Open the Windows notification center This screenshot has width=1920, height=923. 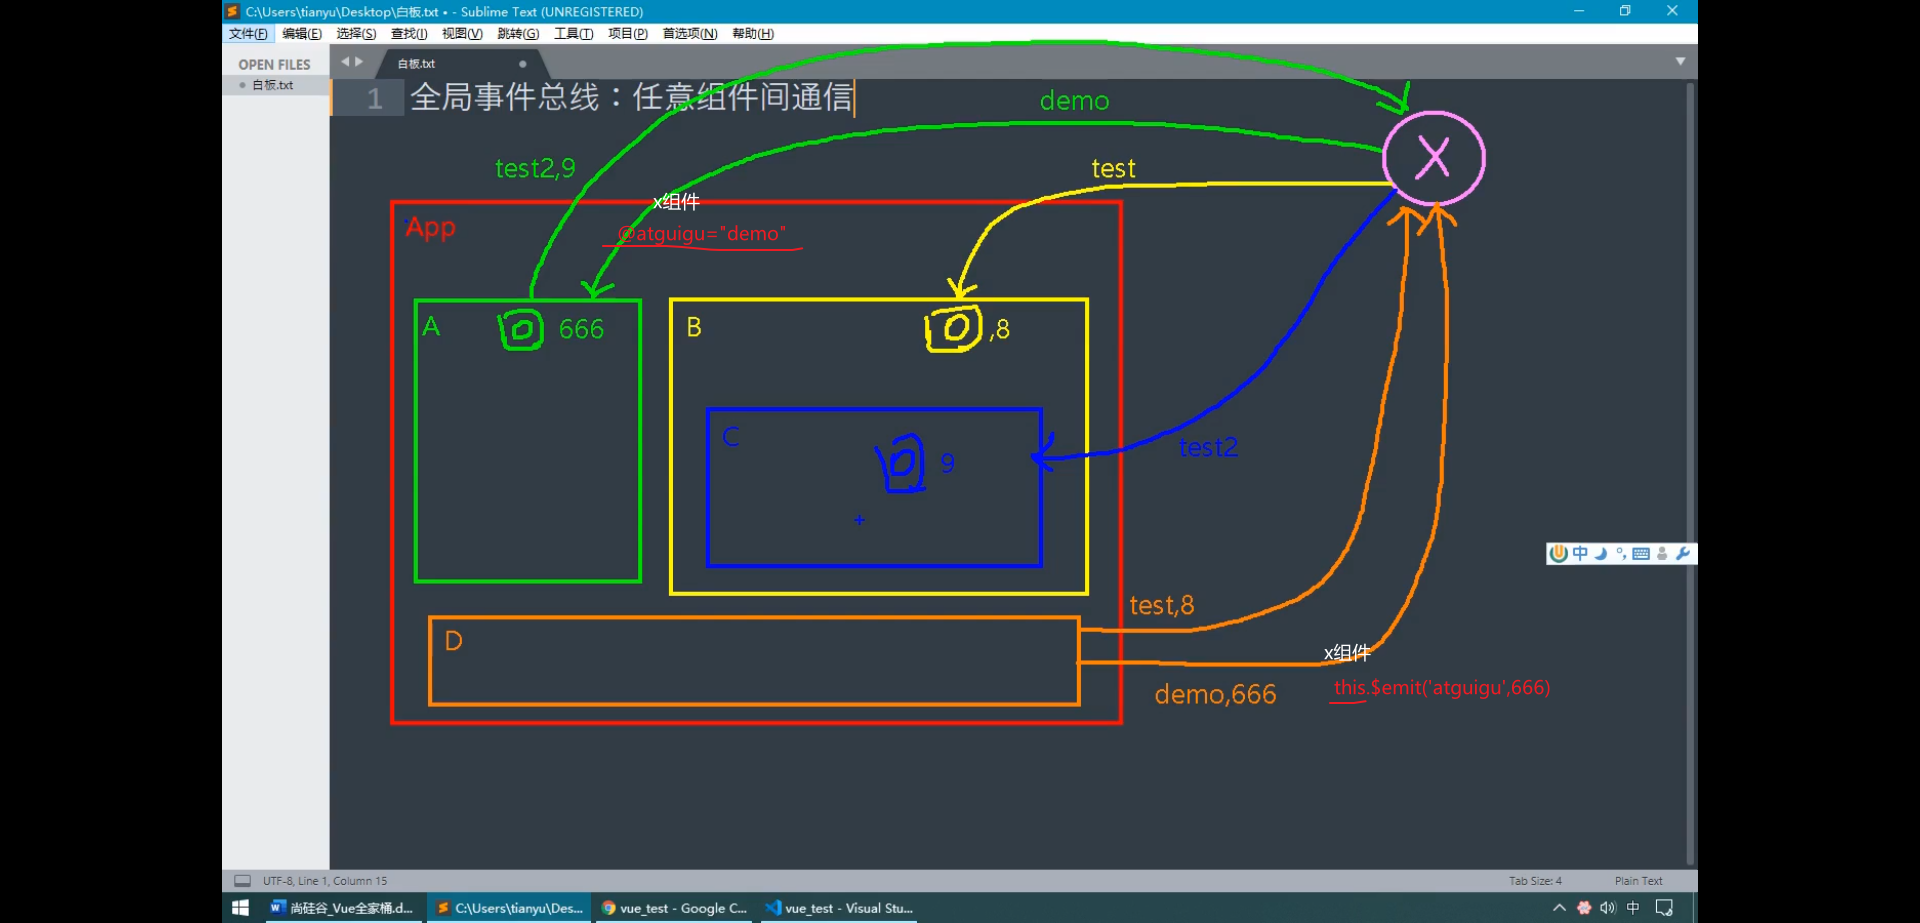(x=1664, y=908)
